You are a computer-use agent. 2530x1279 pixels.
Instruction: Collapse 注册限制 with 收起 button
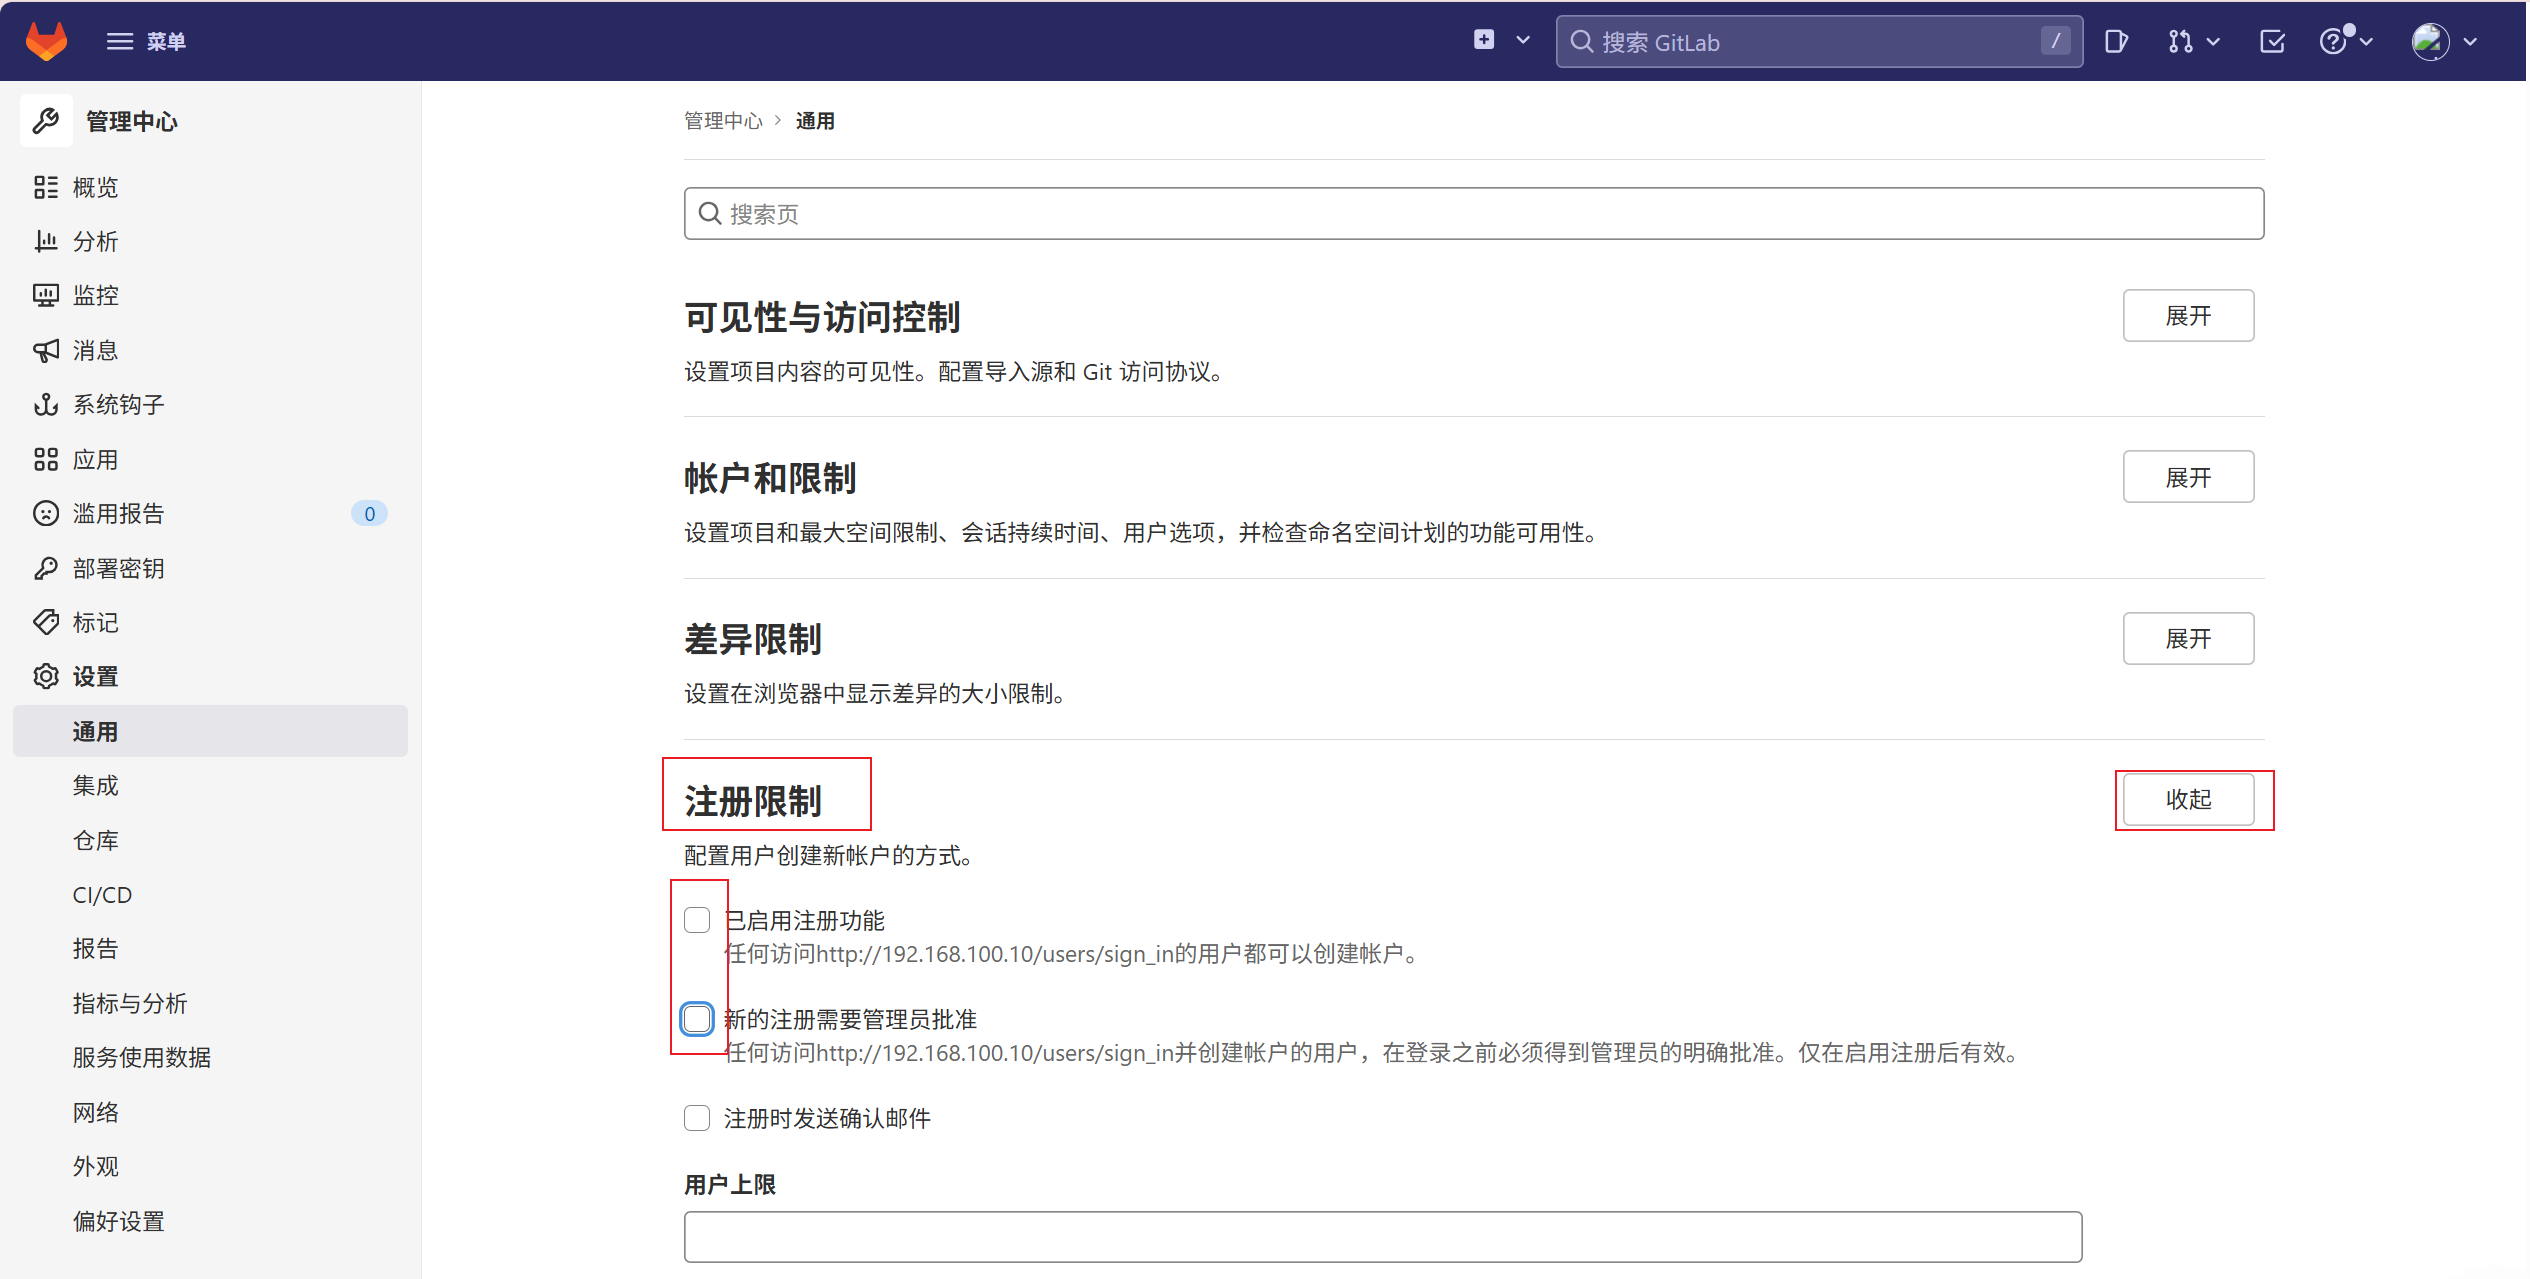pos(2187,799)
